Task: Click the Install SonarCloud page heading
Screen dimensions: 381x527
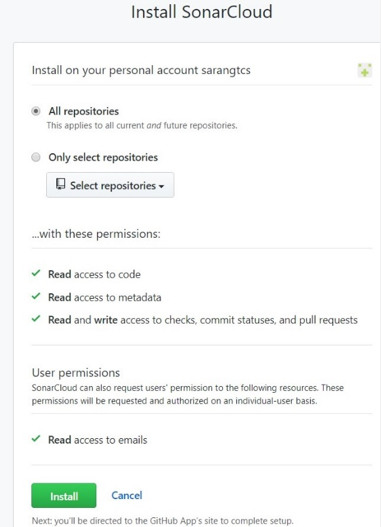Action: (202, 12)
